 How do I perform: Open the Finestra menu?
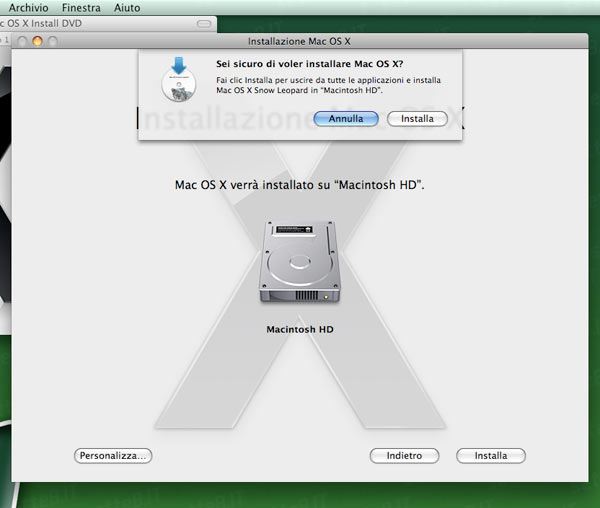tap(82, 8)
